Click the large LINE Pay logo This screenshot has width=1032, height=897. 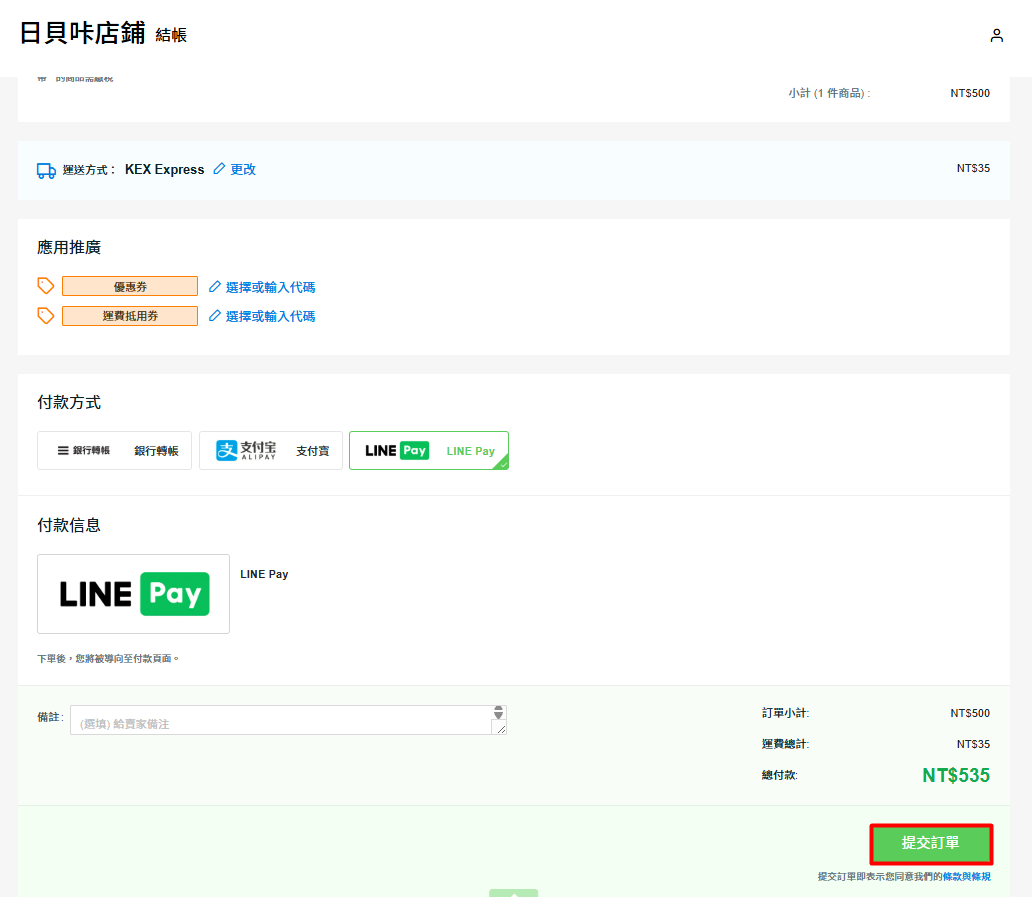[134, 594]
